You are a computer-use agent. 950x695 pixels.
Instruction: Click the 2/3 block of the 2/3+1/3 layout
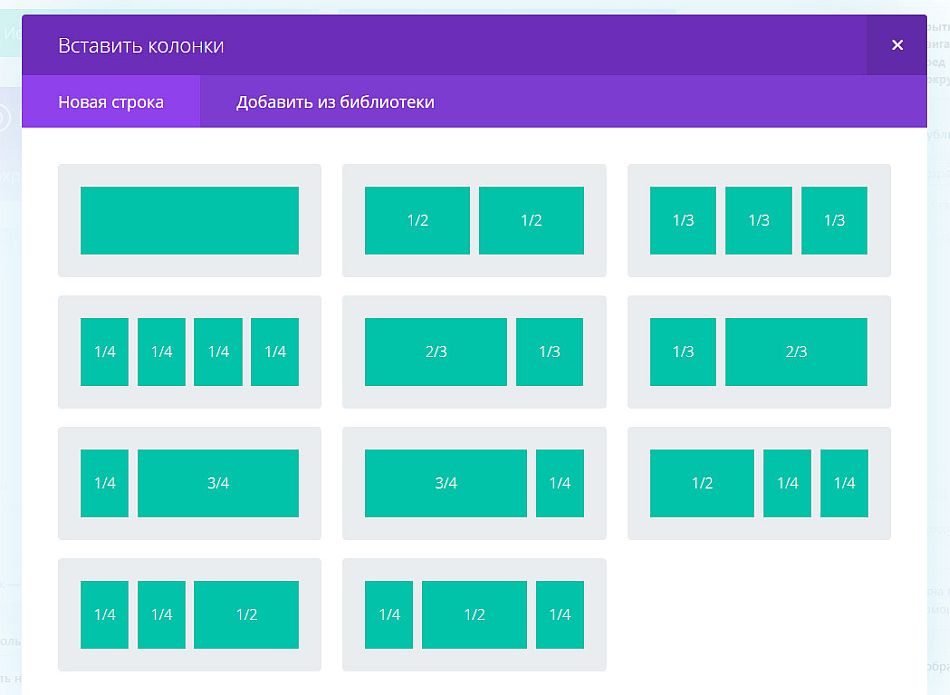437,351
